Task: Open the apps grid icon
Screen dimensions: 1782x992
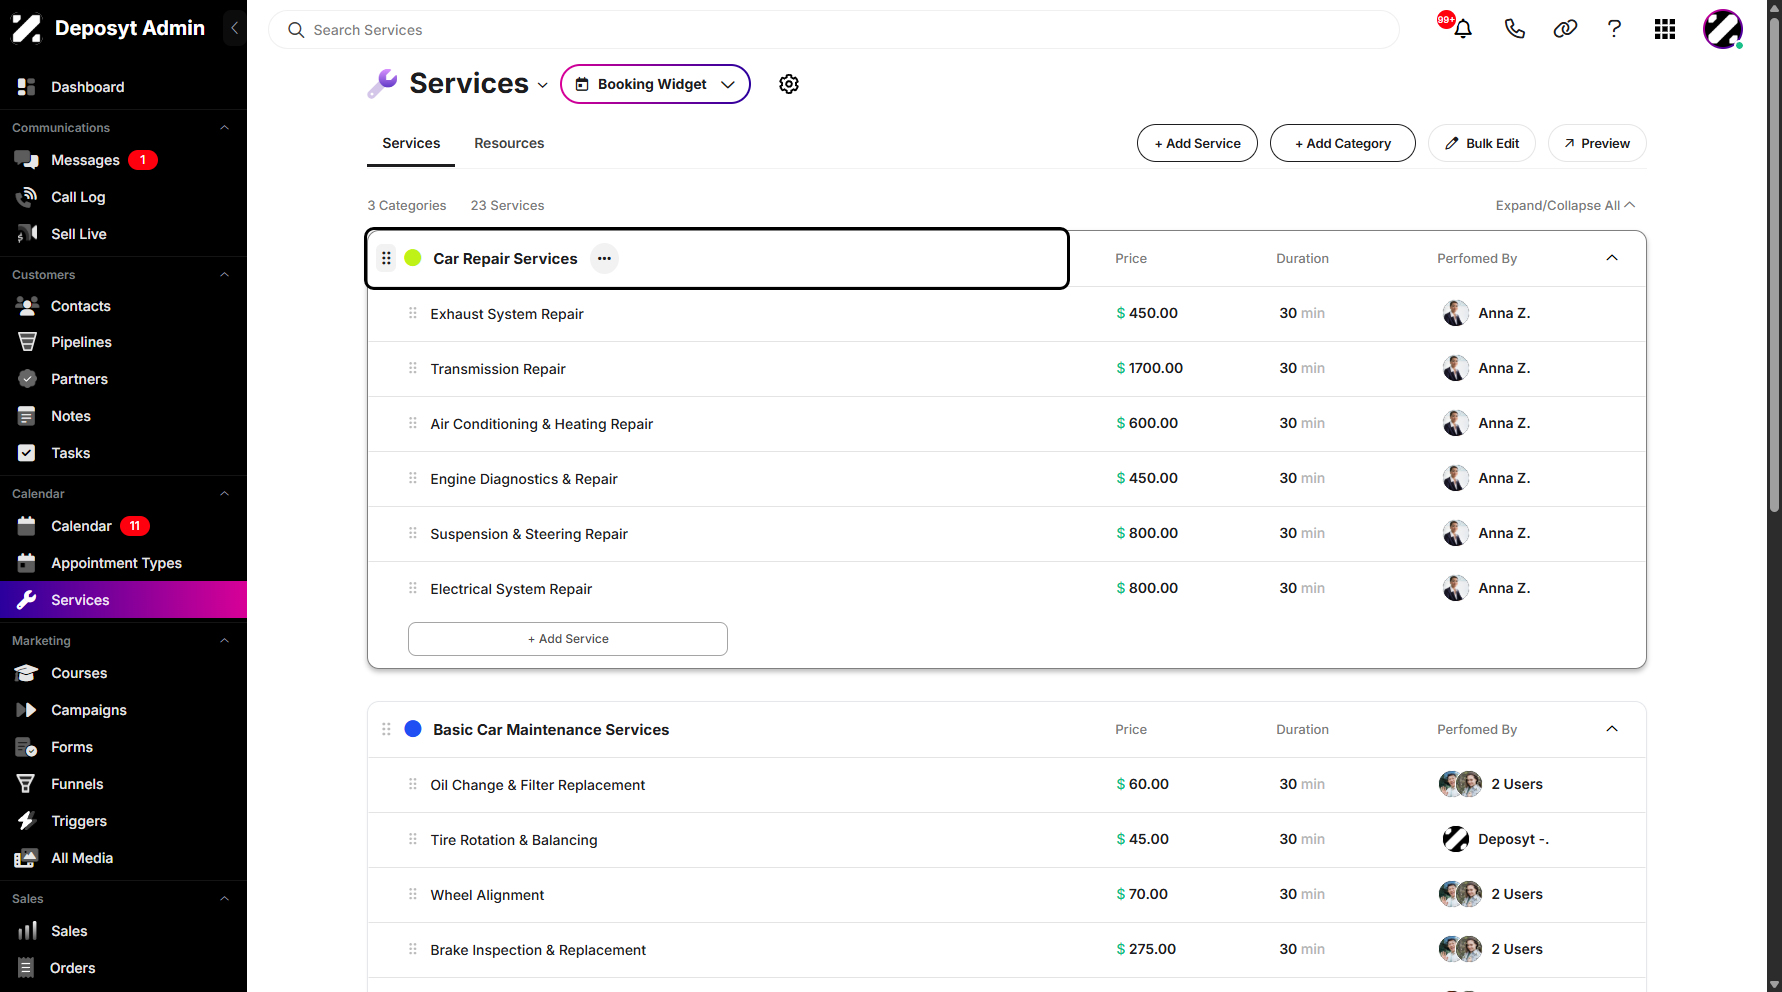Action: pyautogui.click(x=1665, y=29)
